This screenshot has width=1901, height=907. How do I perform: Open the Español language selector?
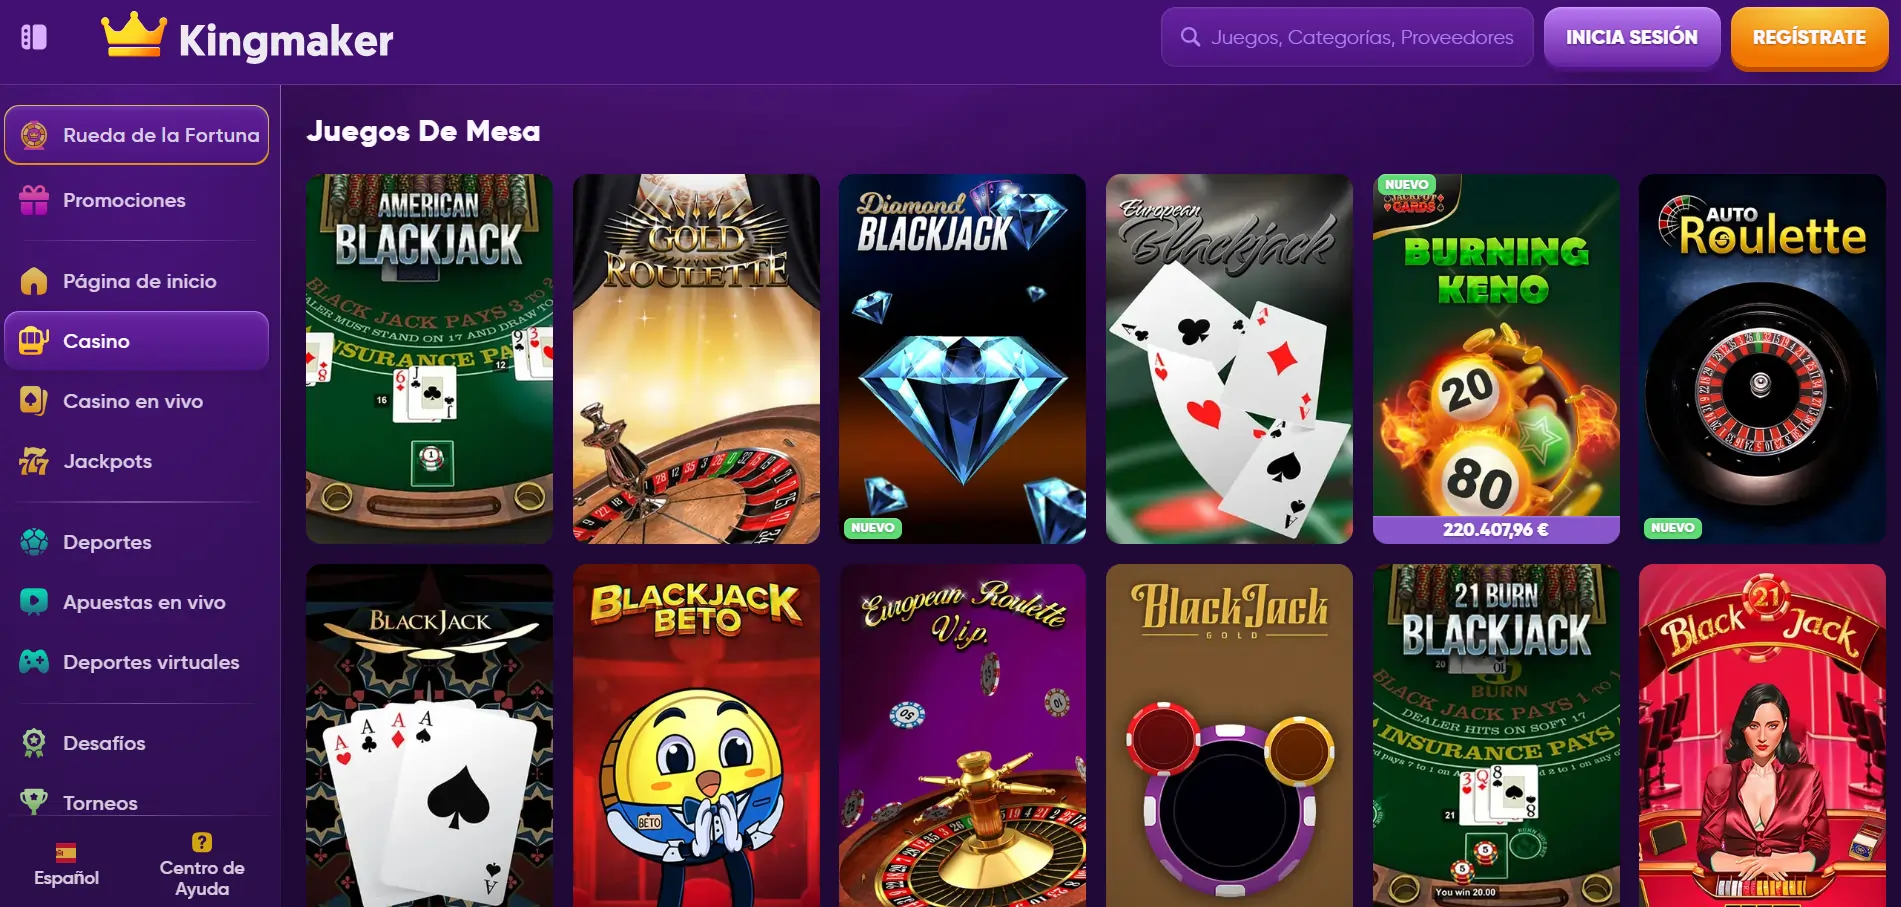click(x=66, y=865)
